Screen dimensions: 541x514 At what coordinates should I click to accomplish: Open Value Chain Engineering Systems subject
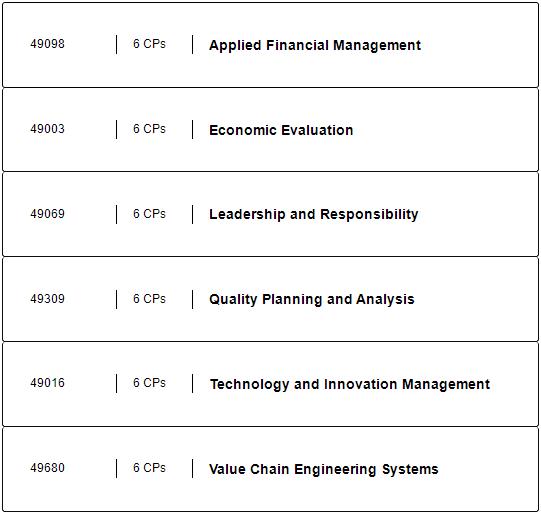(324, 469)
